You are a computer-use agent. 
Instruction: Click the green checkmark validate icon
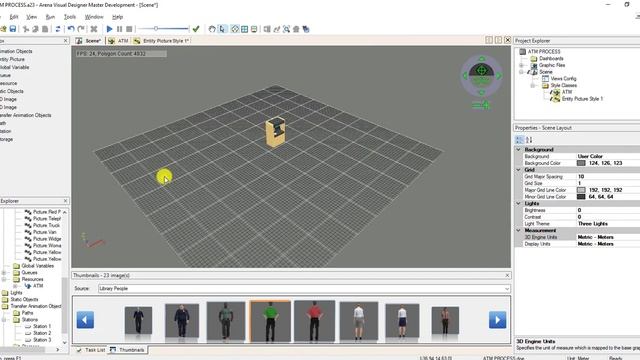pos(196,29)
